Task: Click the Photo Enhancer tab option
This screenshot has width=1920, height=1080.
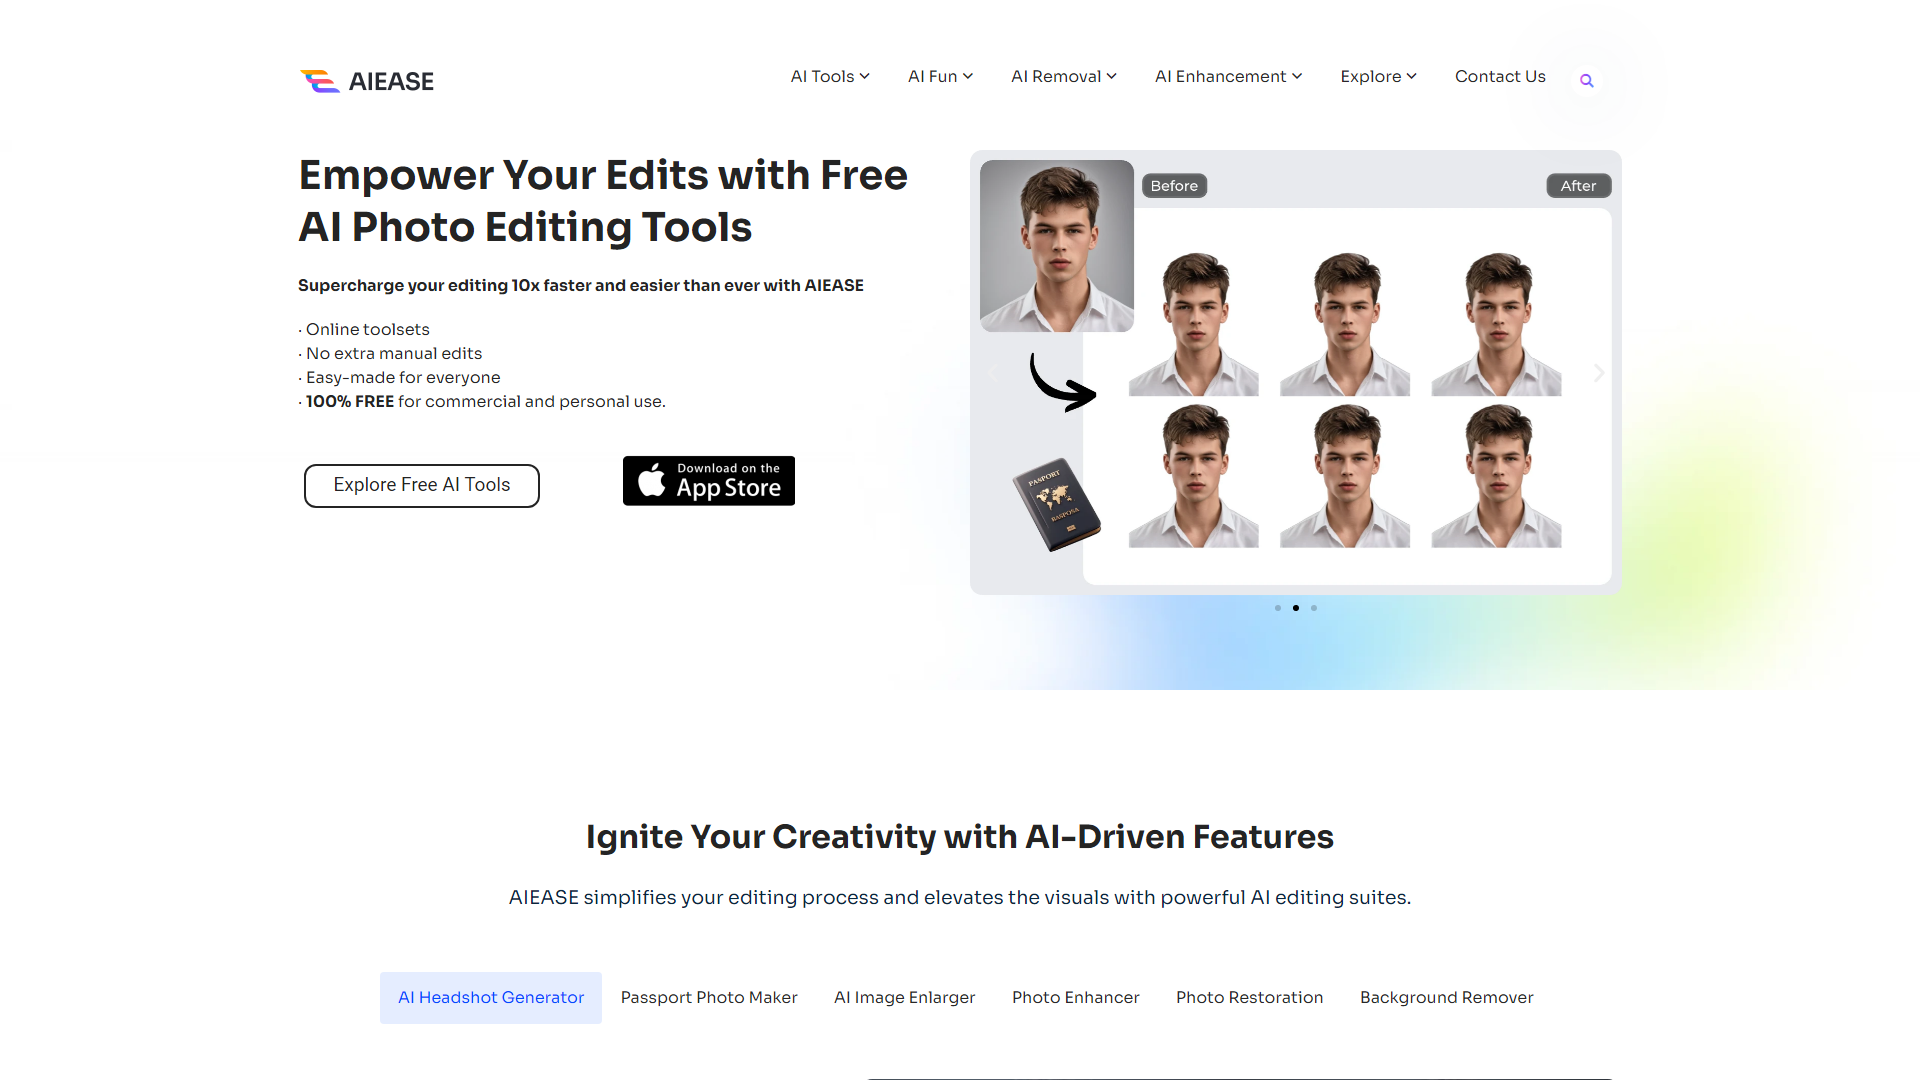Action: [x=1075, y=997]
